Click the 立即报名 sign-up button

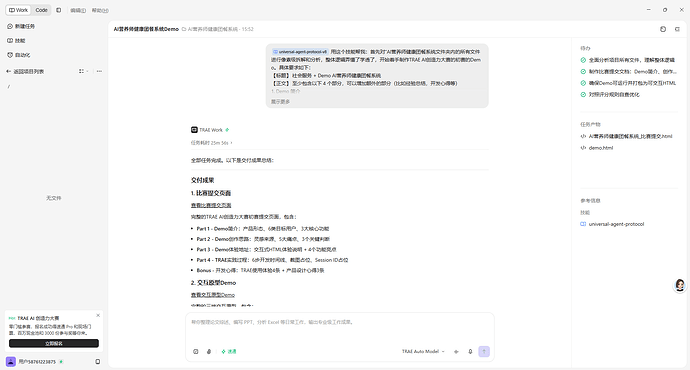[x=54, y=344]
